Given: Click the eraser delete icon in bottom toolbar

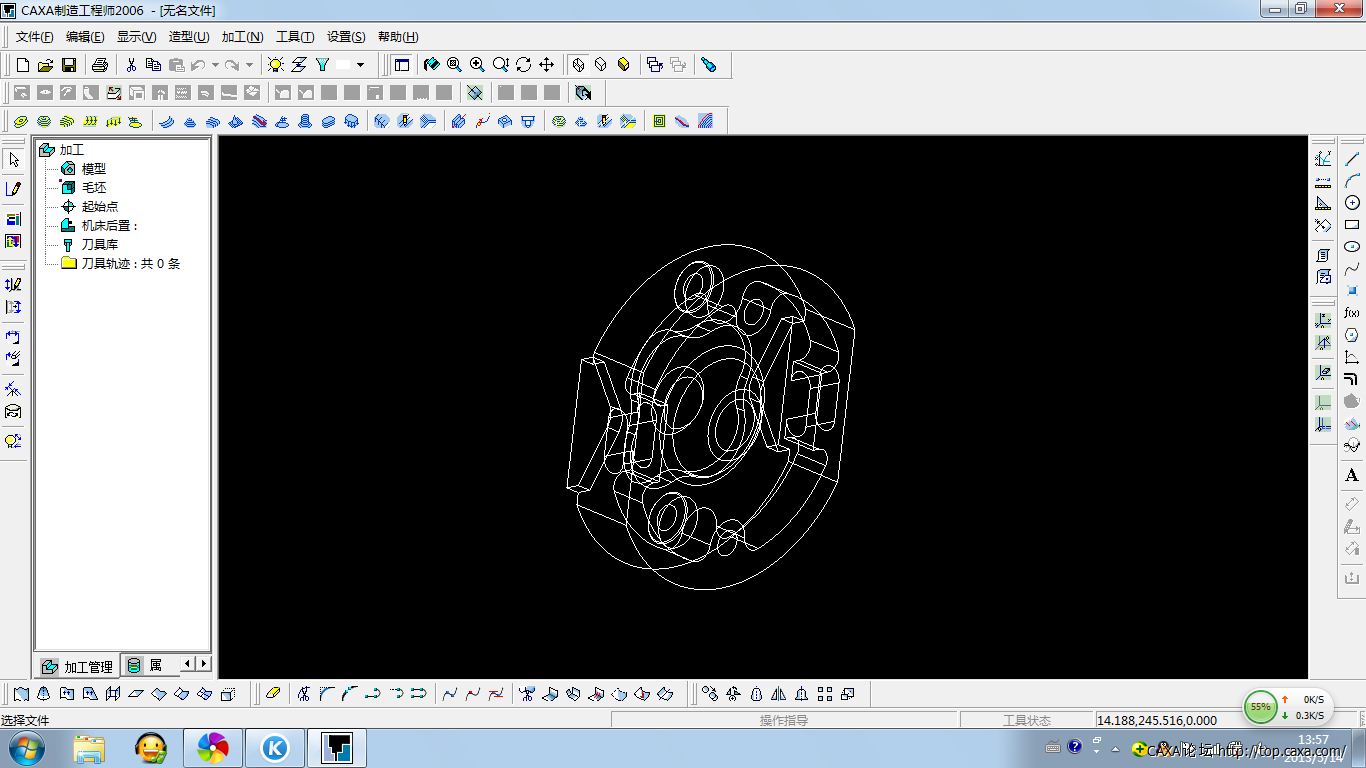Looking at the screenshot, I should click(273, 693).
